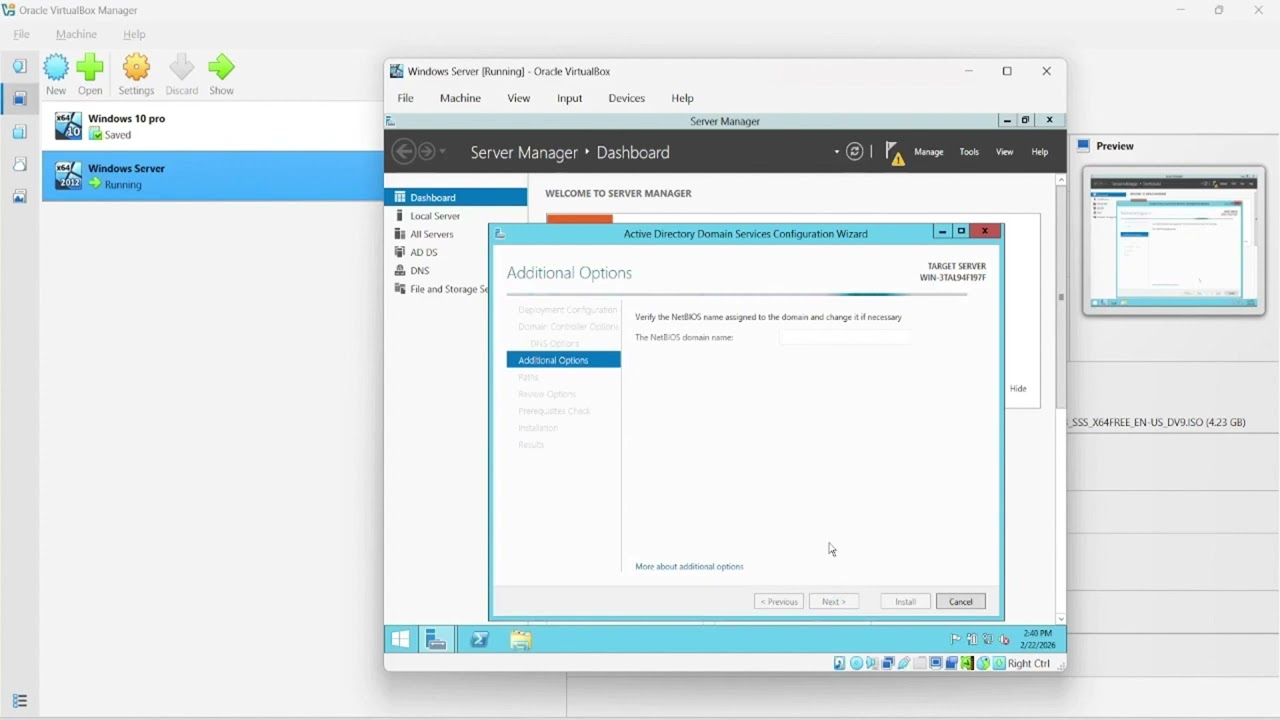Open Settings gear in VirtualBox Manager toolbar

tap(136, 68)
